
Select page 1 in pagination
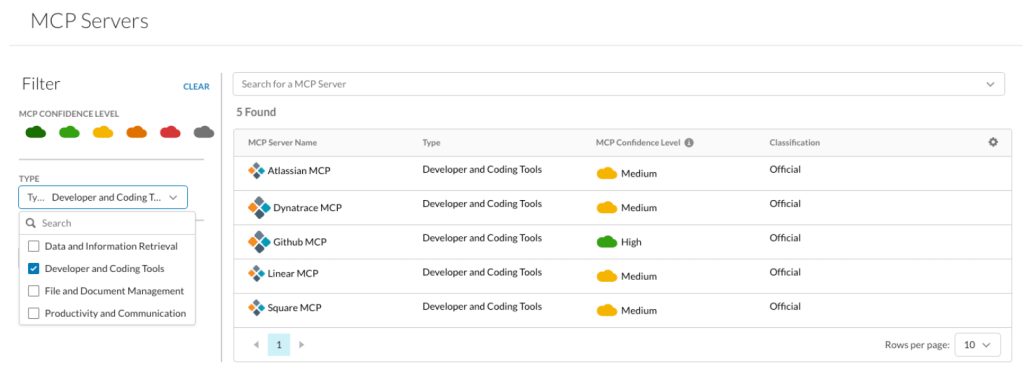[279, 344]
